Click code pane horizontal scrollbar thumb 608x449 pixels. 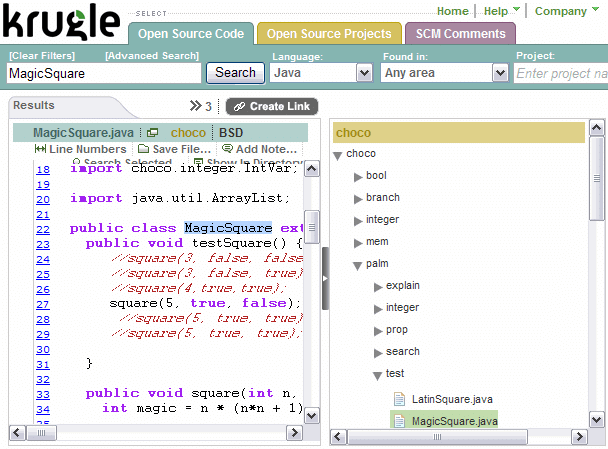[x=41, y=432]
